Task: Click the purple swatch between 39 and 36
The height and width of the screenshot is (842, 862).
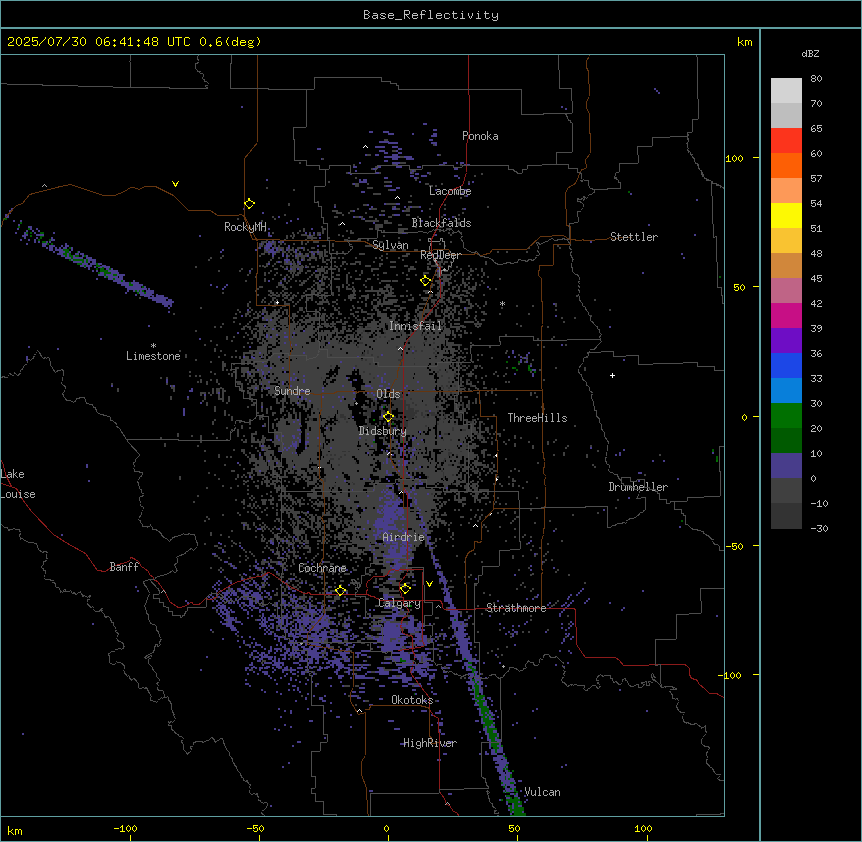Action: 786,341
